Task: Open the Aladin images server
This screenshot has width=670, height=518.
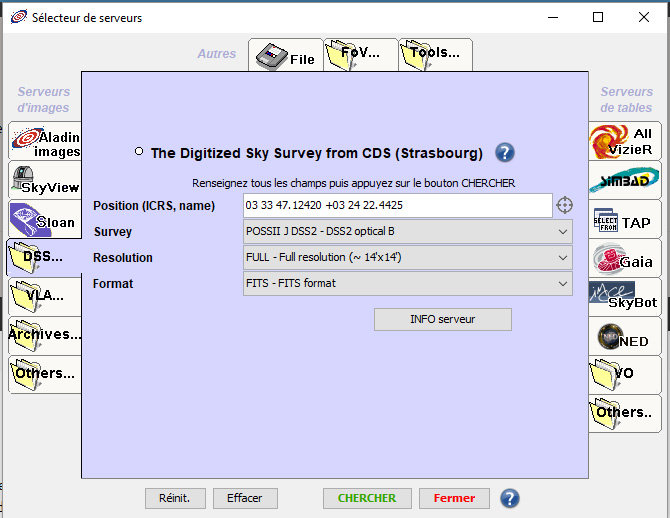Action: (45, 141)
